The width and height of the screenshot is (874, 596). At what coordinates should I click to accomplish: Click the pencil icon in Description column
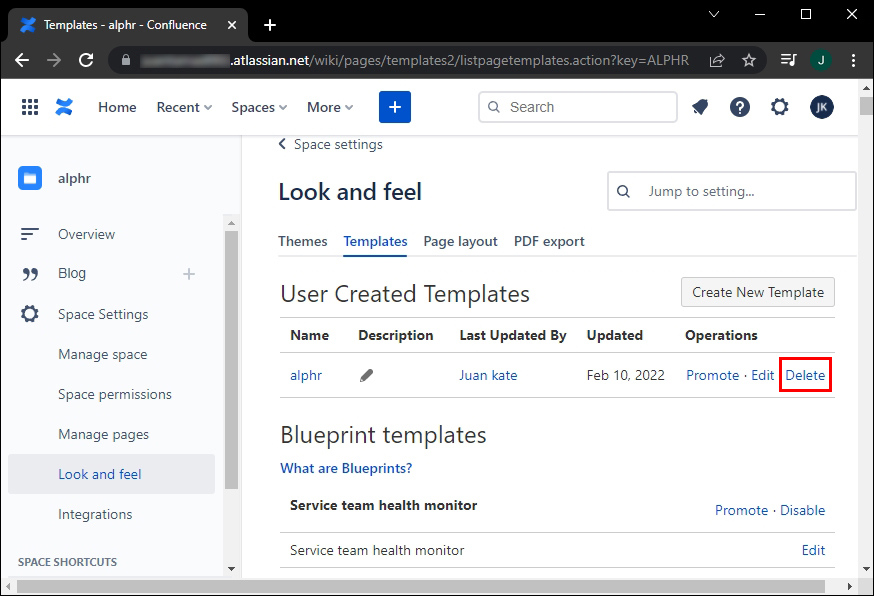[367, 376]
